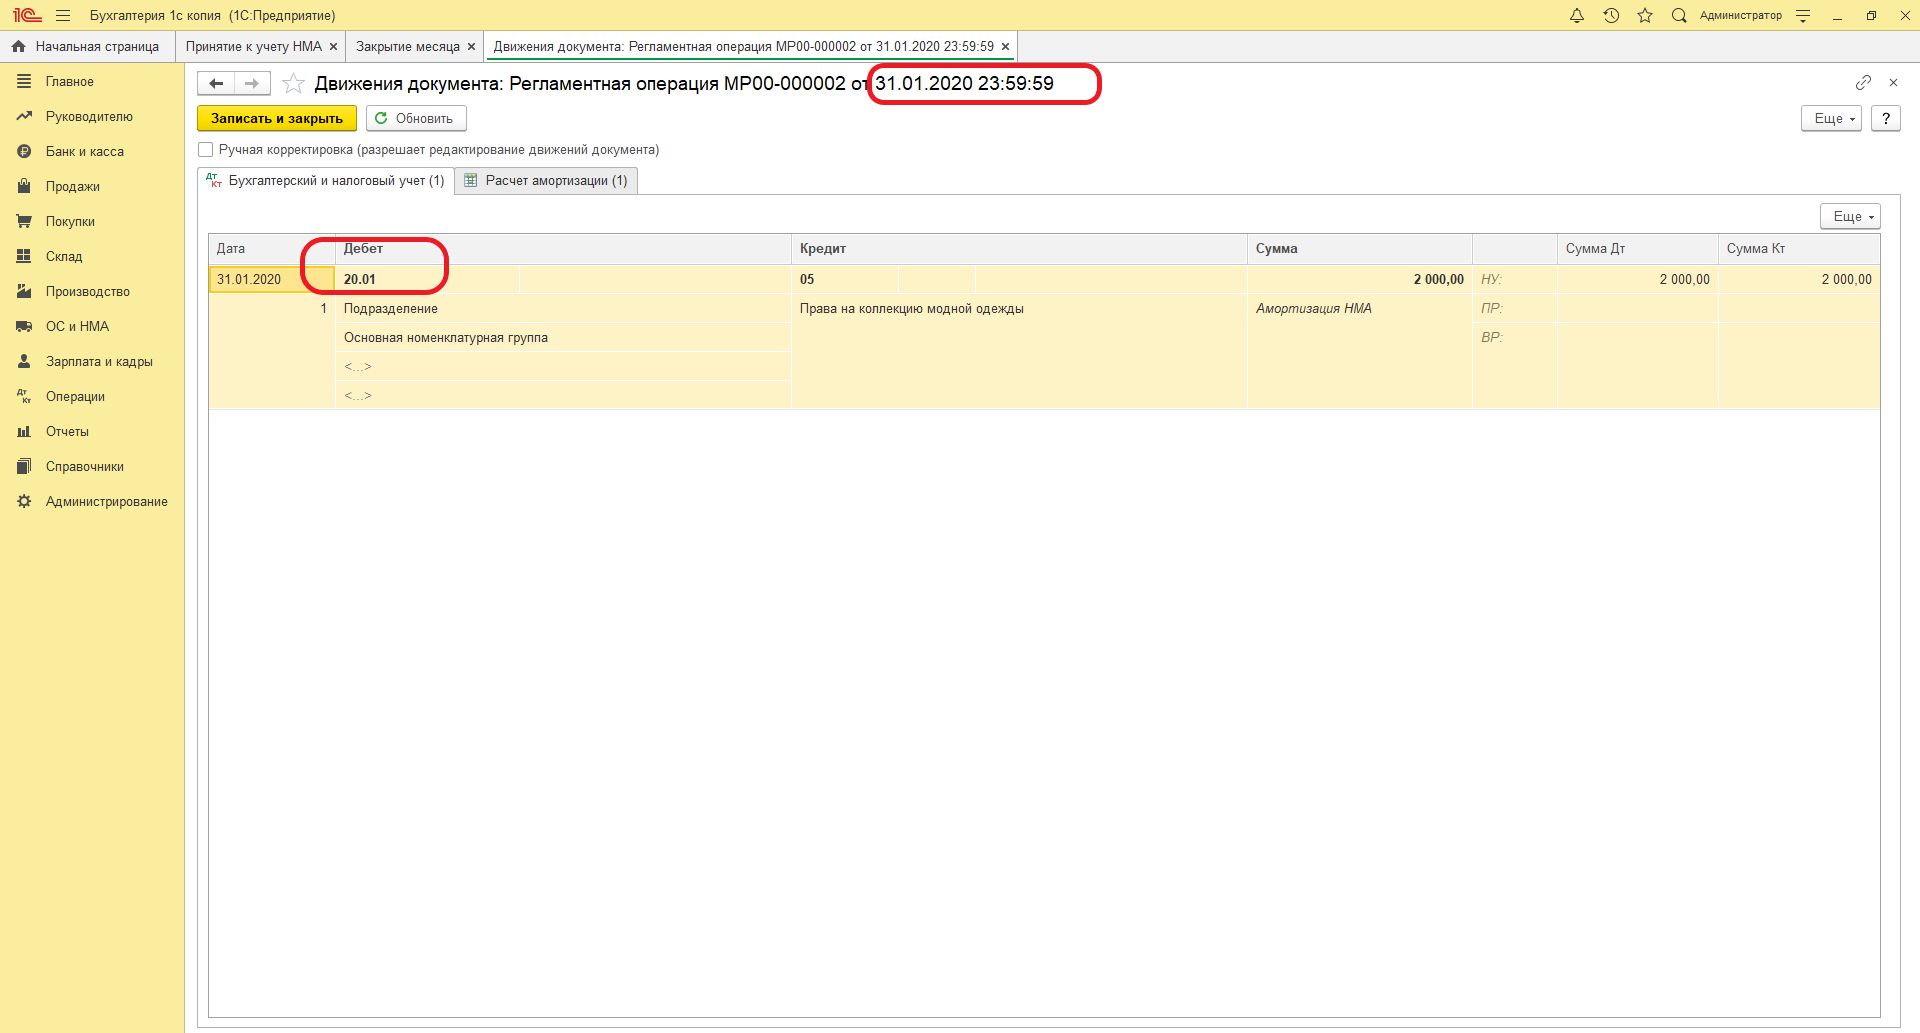This screenshot has width=1920, height=1033.
Task: Click the notifications bell icon
Action: coord(1577,15)
